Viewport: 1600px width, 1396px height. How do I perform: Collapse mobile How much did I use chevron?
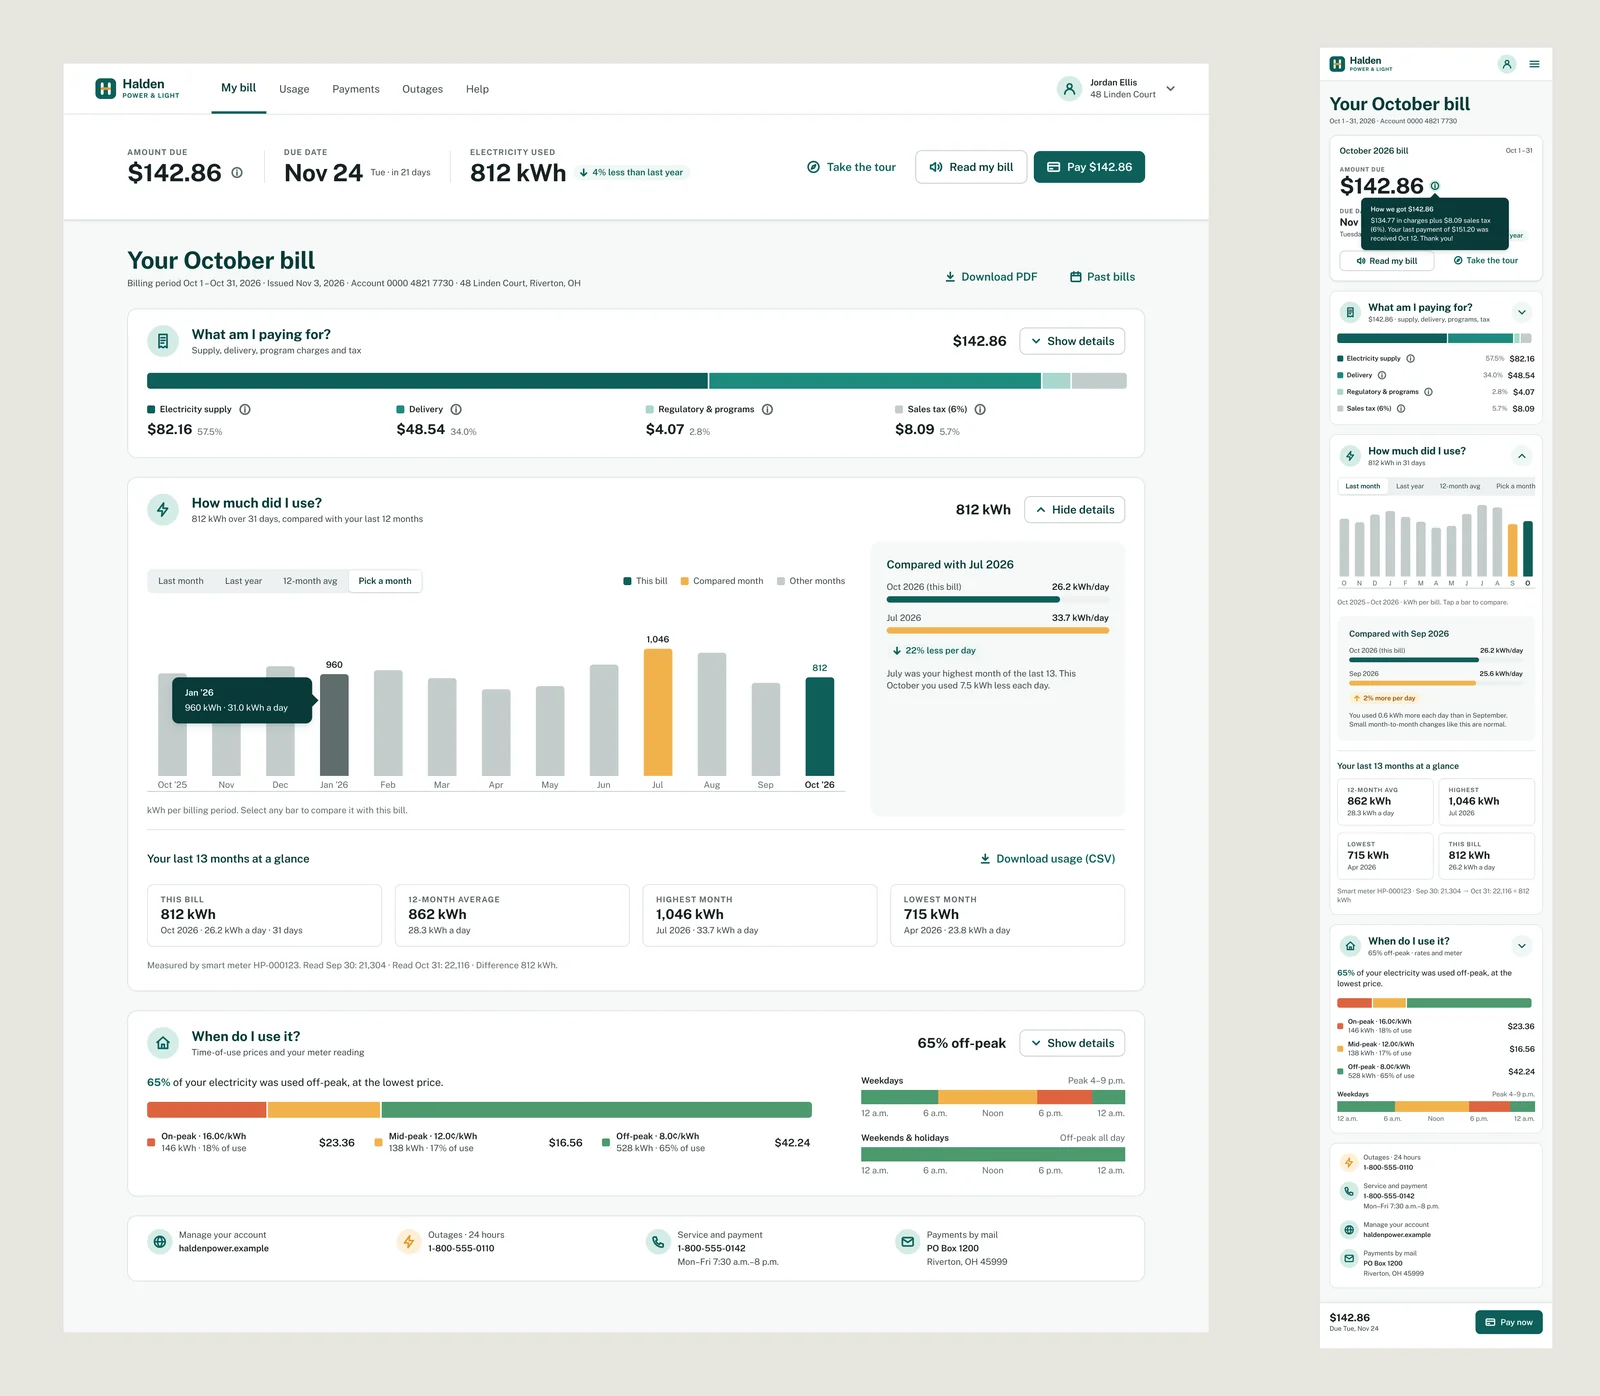click(x=1522, y=456)
